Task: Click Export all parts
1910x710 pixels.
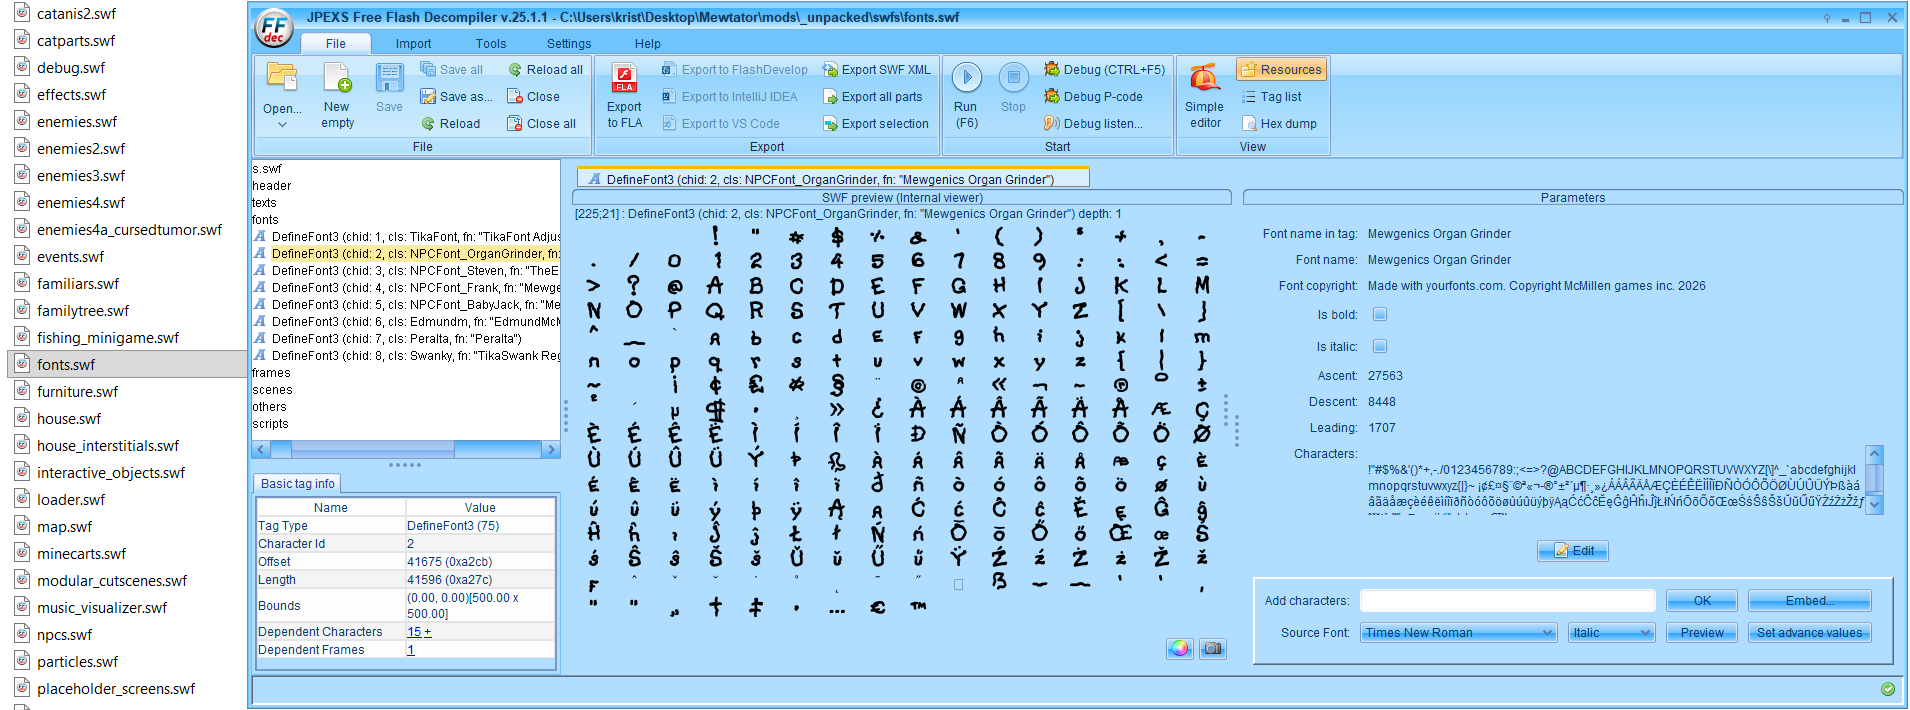Action: (x=872, y=97)
